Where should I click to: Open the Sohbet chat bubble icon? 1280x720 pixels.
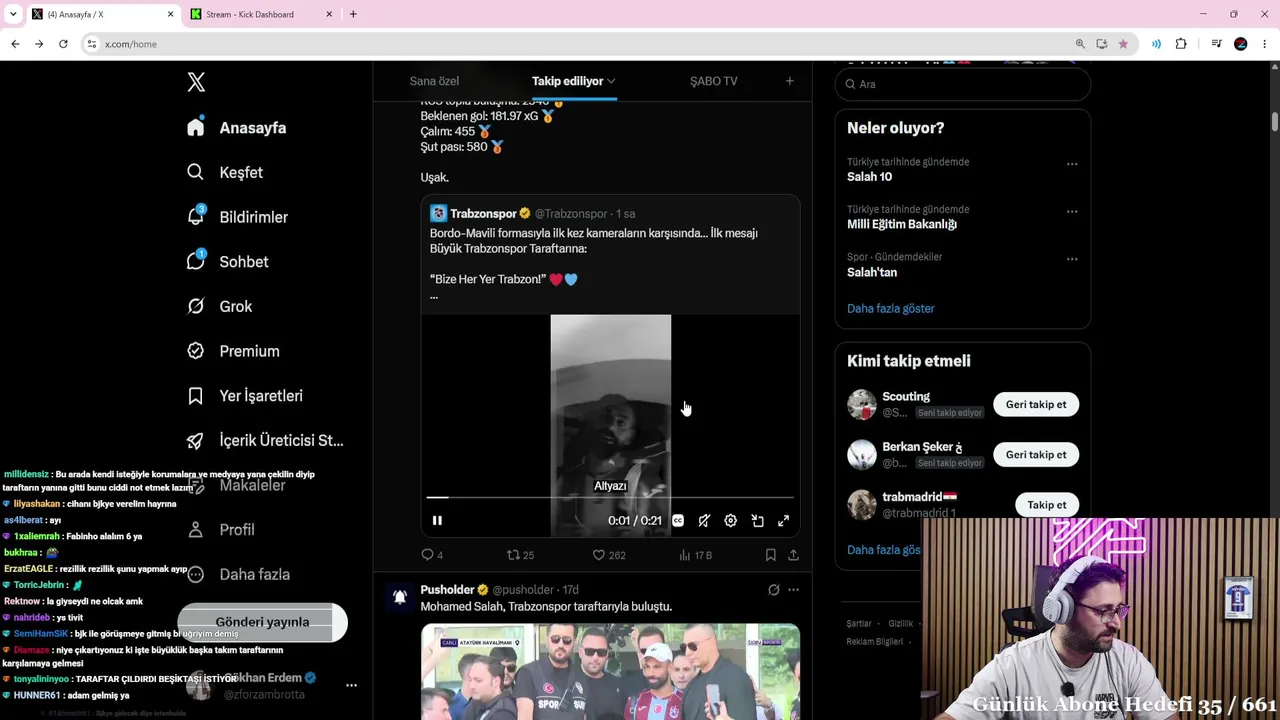(196, 260)
